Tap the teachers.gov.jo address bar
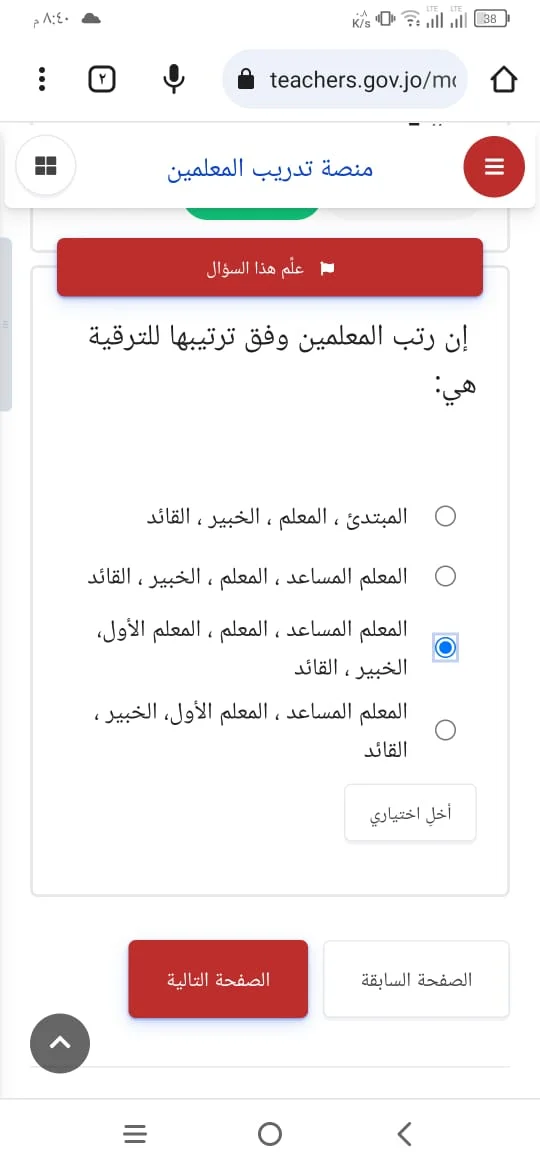 tap(345, 79)
